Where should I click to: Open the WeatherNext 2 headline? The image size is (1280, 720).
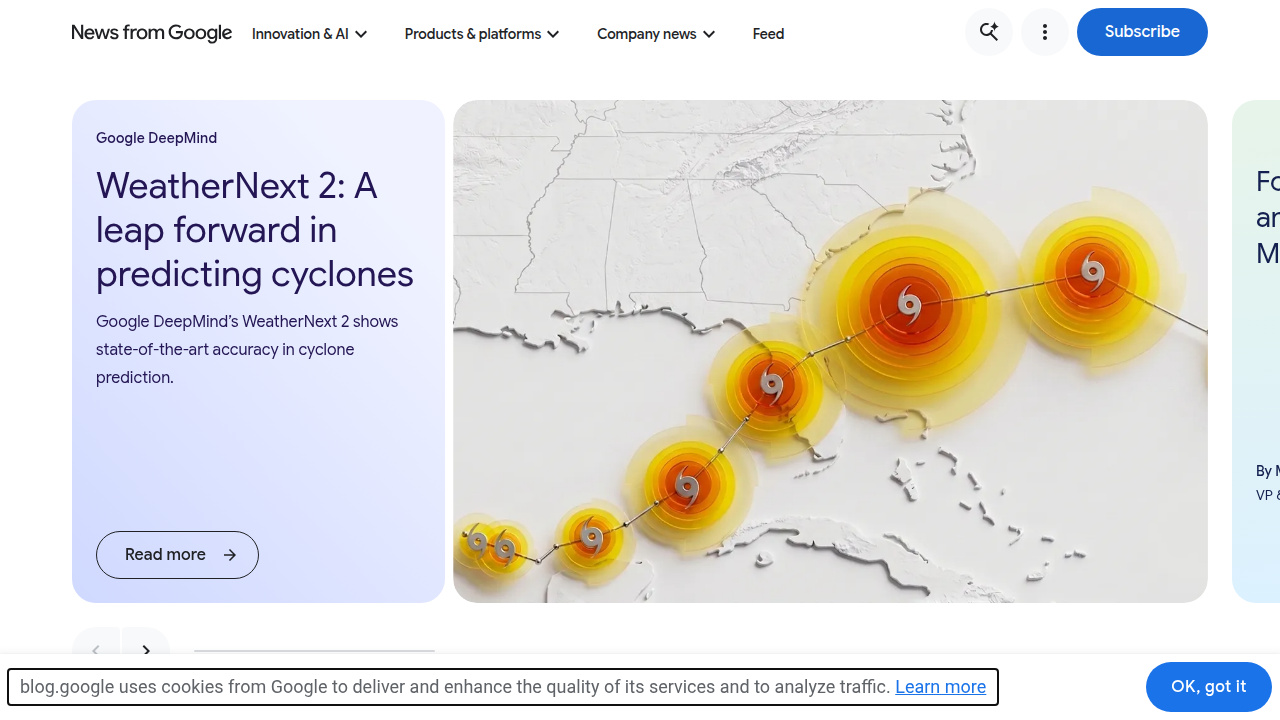(255, 230)
